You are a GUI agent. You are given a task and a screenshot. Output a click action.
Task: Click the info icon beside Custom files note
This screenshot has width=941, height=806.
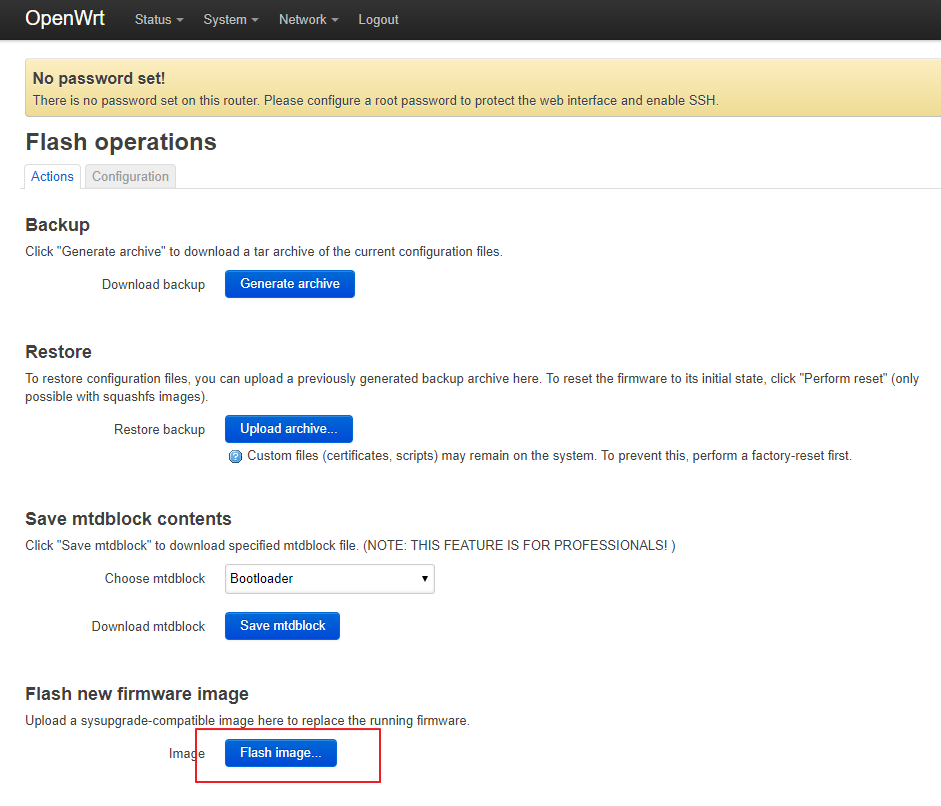click(x=236, y=456)
